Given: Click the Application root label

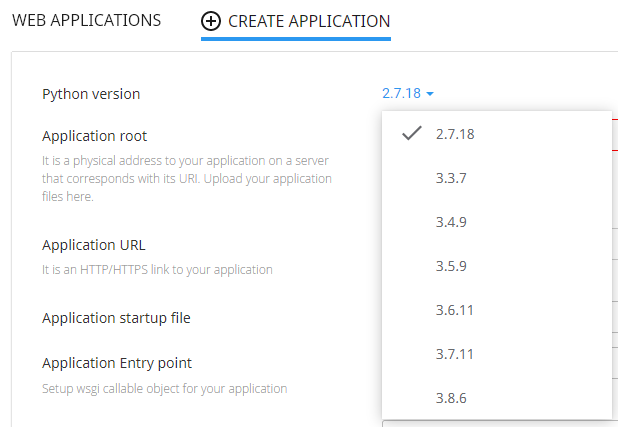Looking at the screenshot, I should (95, 136).
